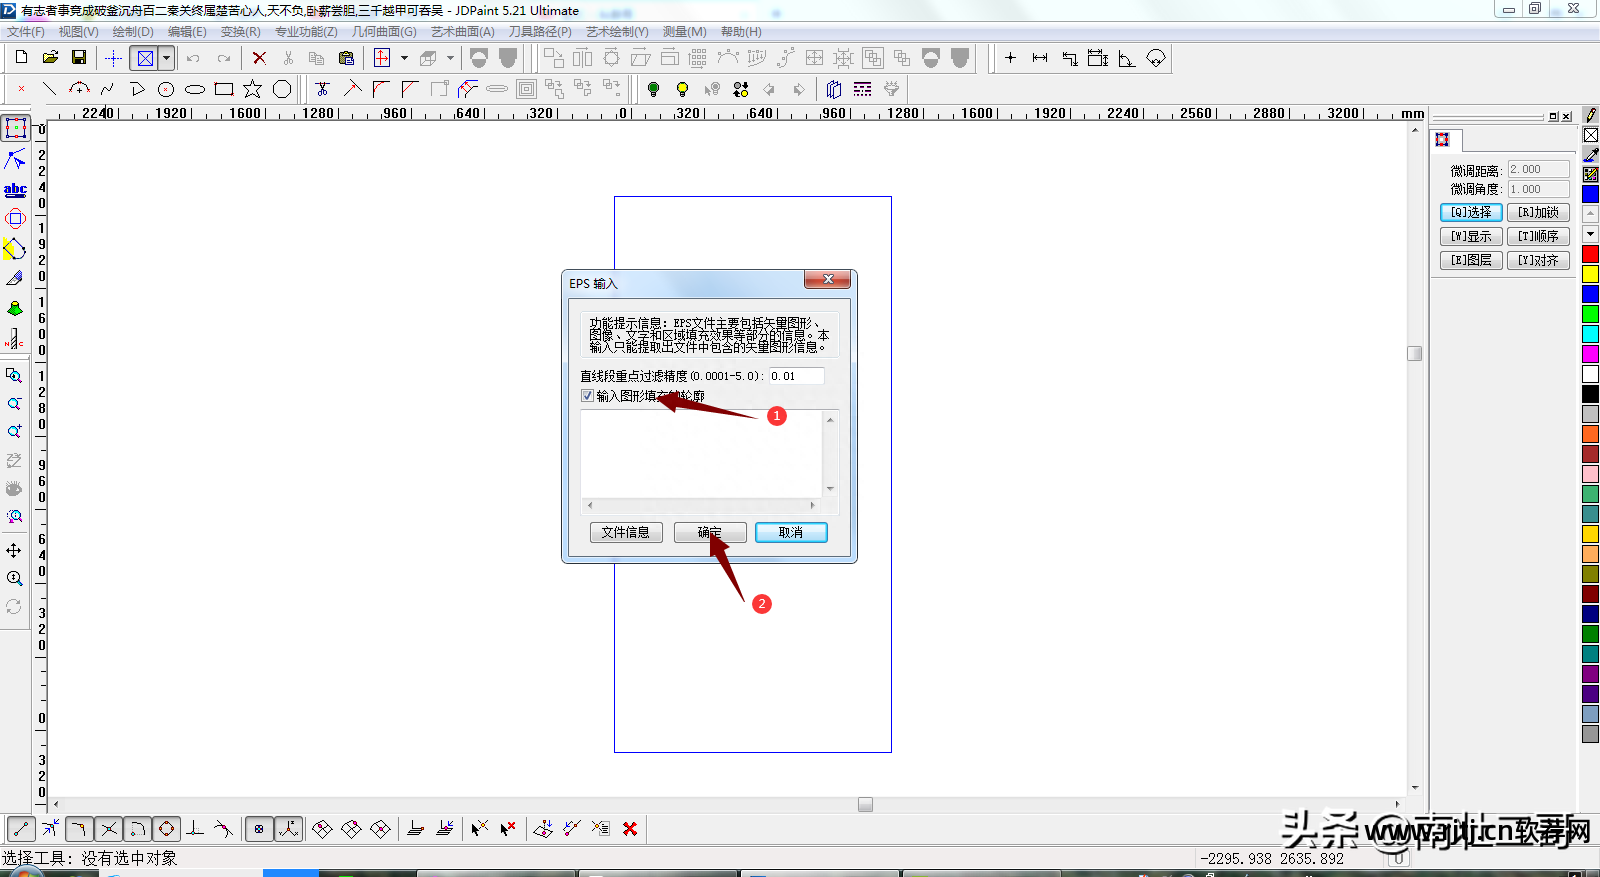Select the star shape drawing tool
The image size is (1600, 877).
tap(253, 89)
